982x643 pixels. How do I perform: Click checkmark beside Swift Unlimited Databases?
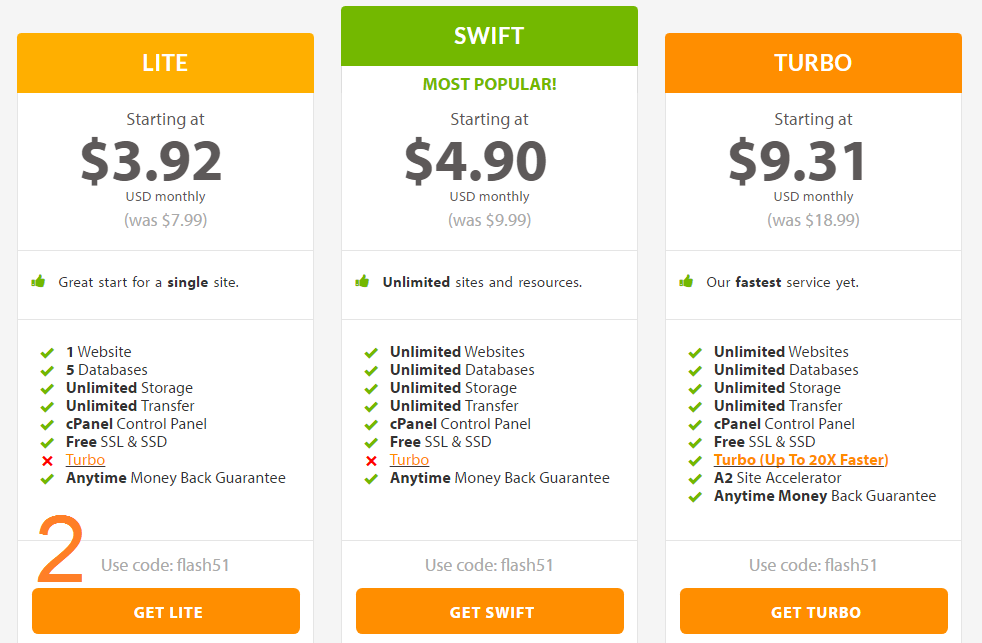click(371, 371)
